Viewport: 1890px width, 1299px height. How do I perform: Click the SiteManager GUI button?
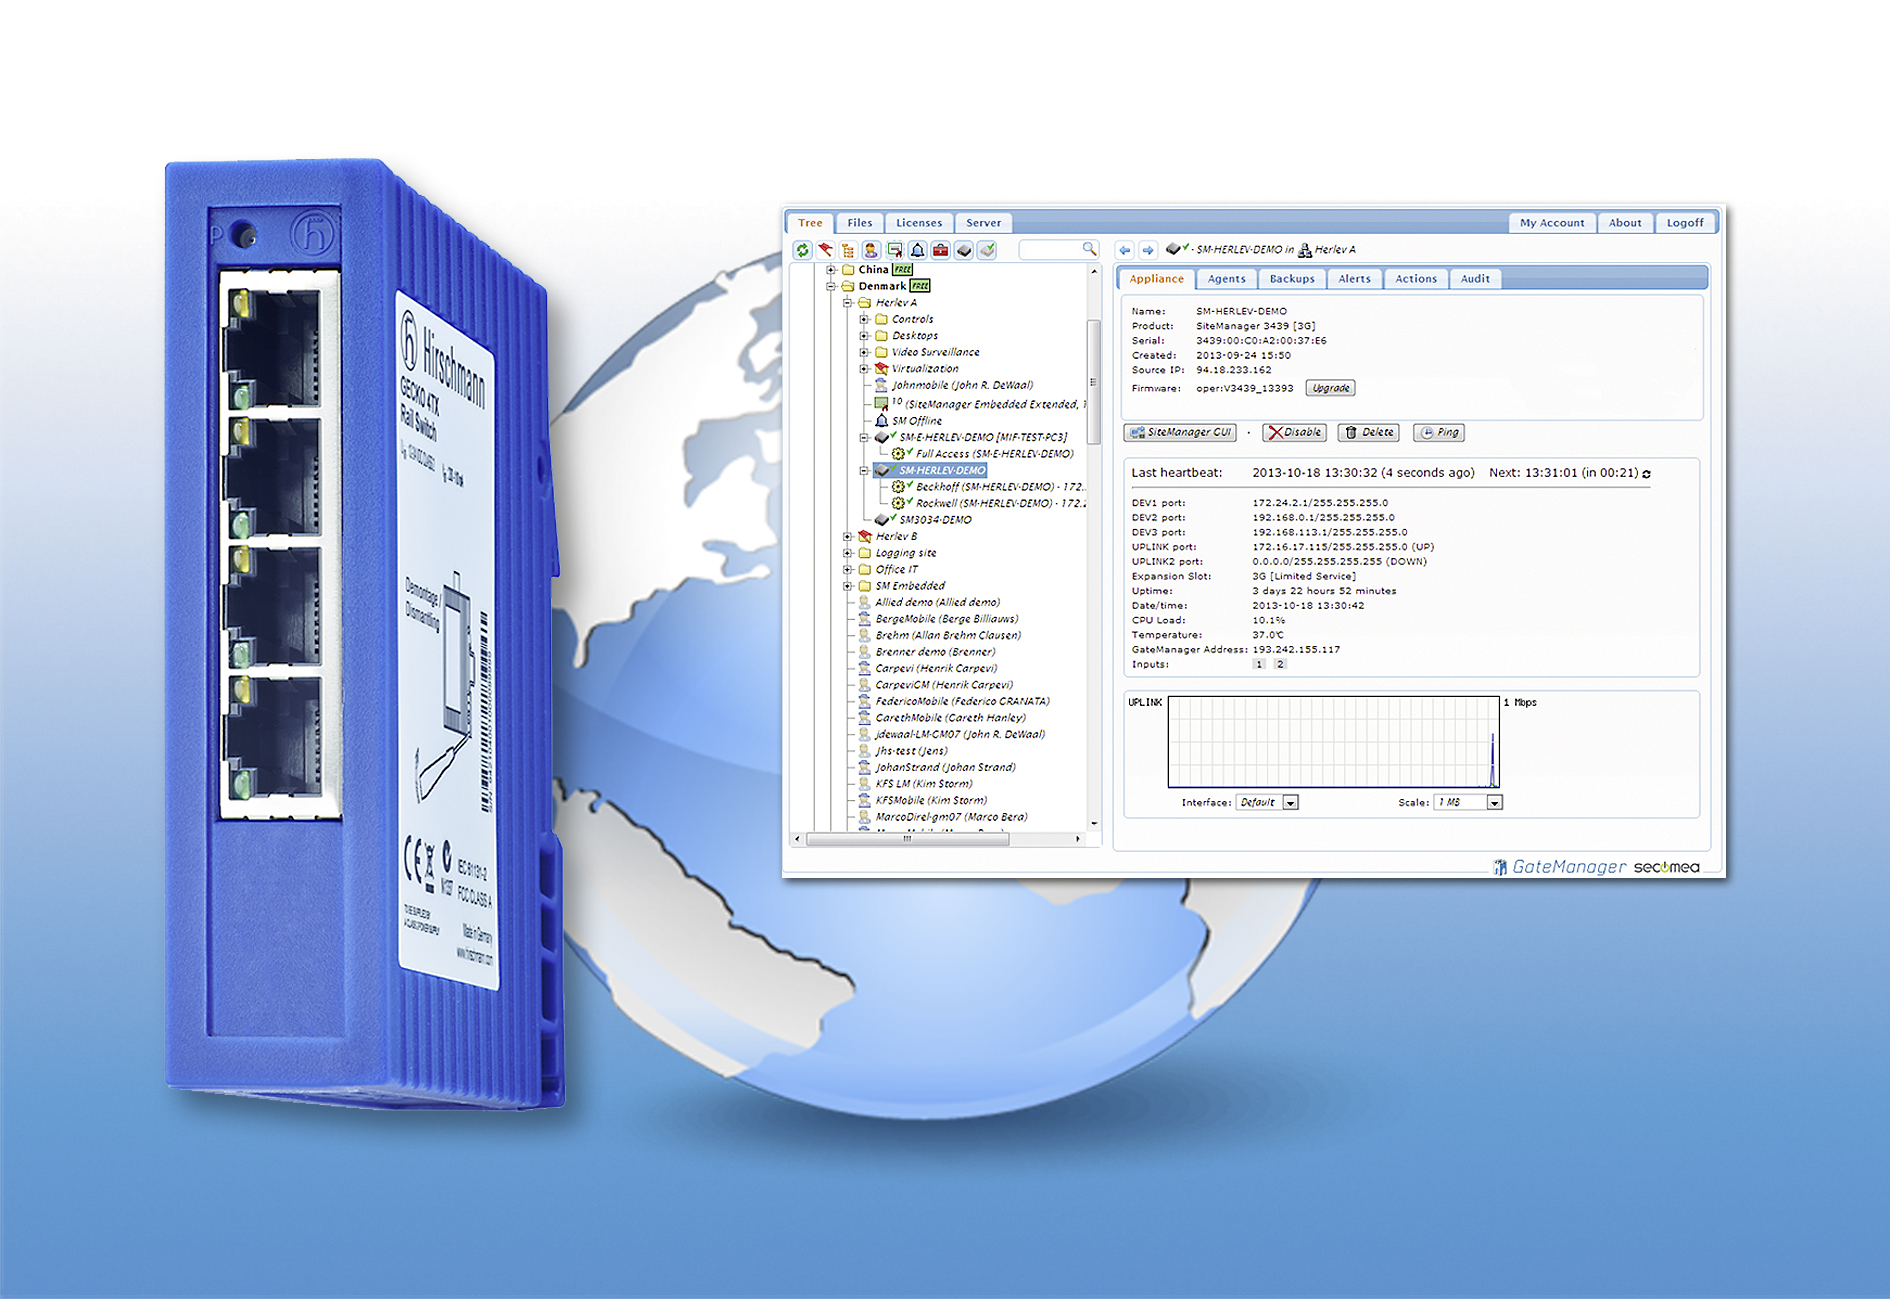(x=1180, y=433)
